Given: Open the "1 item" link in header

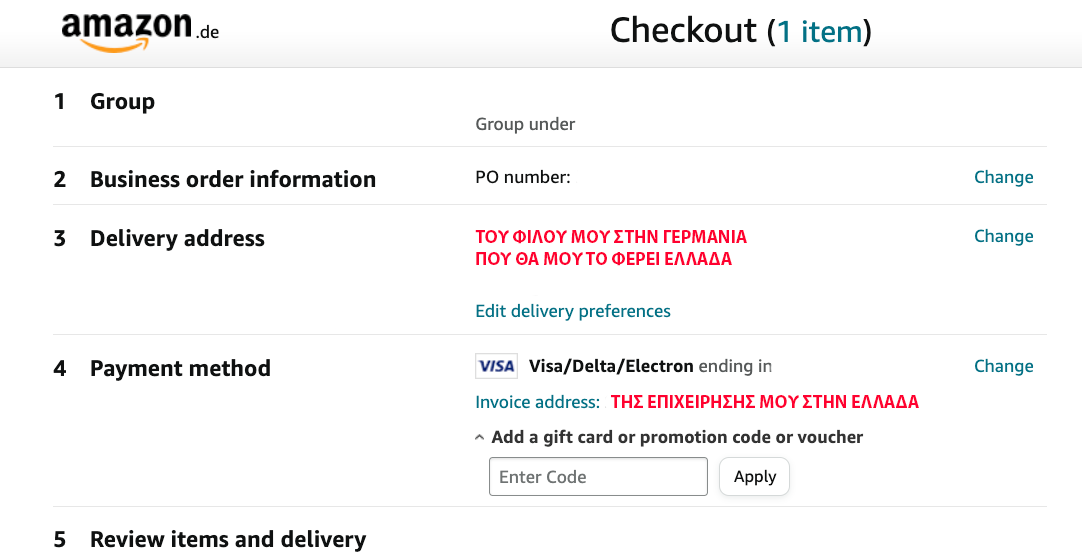Looking at the screenshot, I should tap(820, 31).
